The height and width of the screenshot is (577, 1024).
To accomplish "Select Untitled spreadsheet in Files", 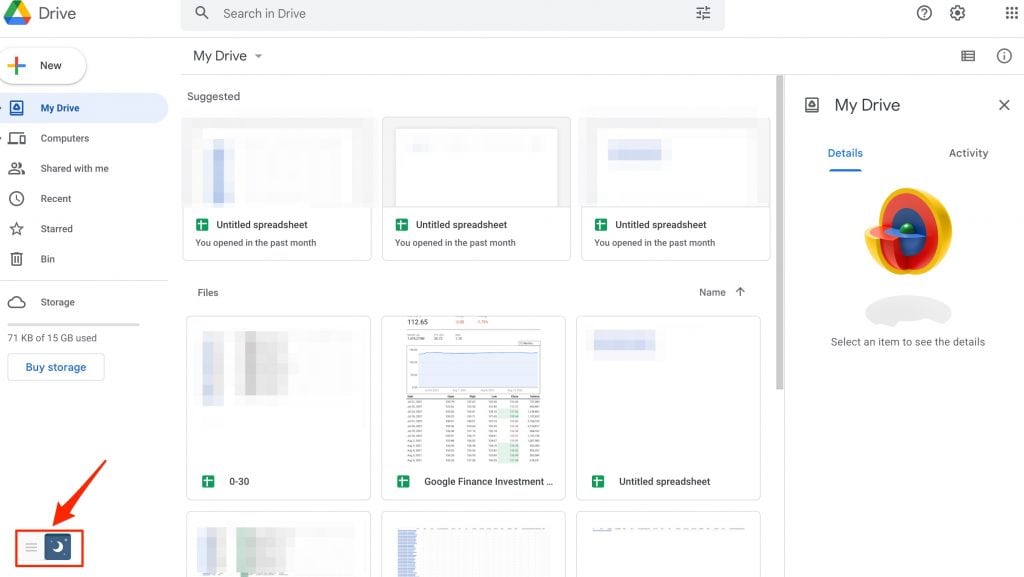I will (x=668, y=408).
